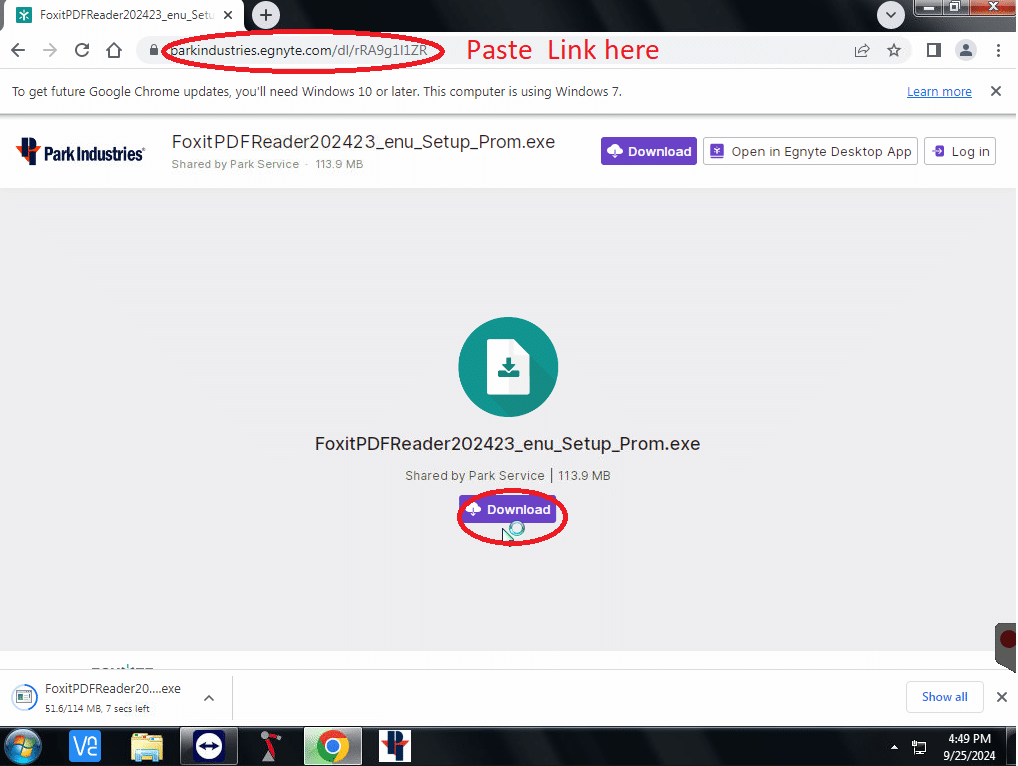Open the Chrome profile avatar

click(x=966, y=50)
